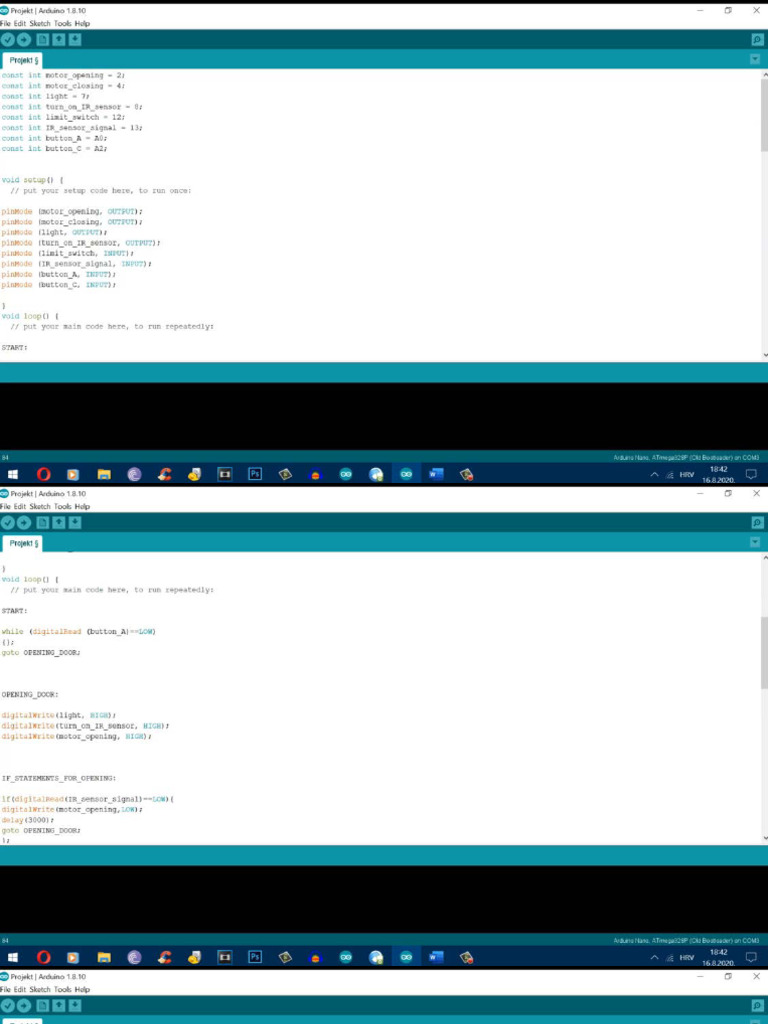Click Upload icon in middle window showing OPENING_DOOR code
Image resolution: width=768 pixels, height=1024 pixels.
tap(24, 522)
